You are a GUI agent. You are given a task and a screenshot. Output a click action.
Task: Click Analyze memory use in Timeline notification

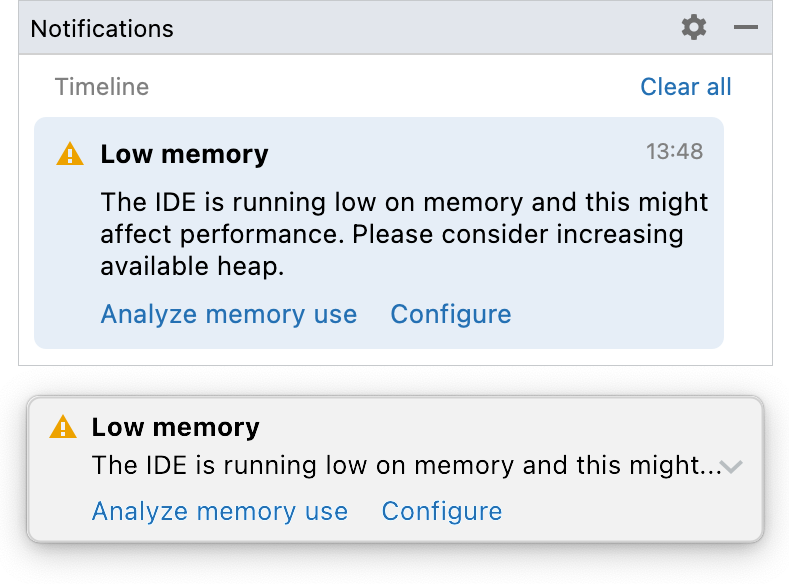(x=229, y=314)
